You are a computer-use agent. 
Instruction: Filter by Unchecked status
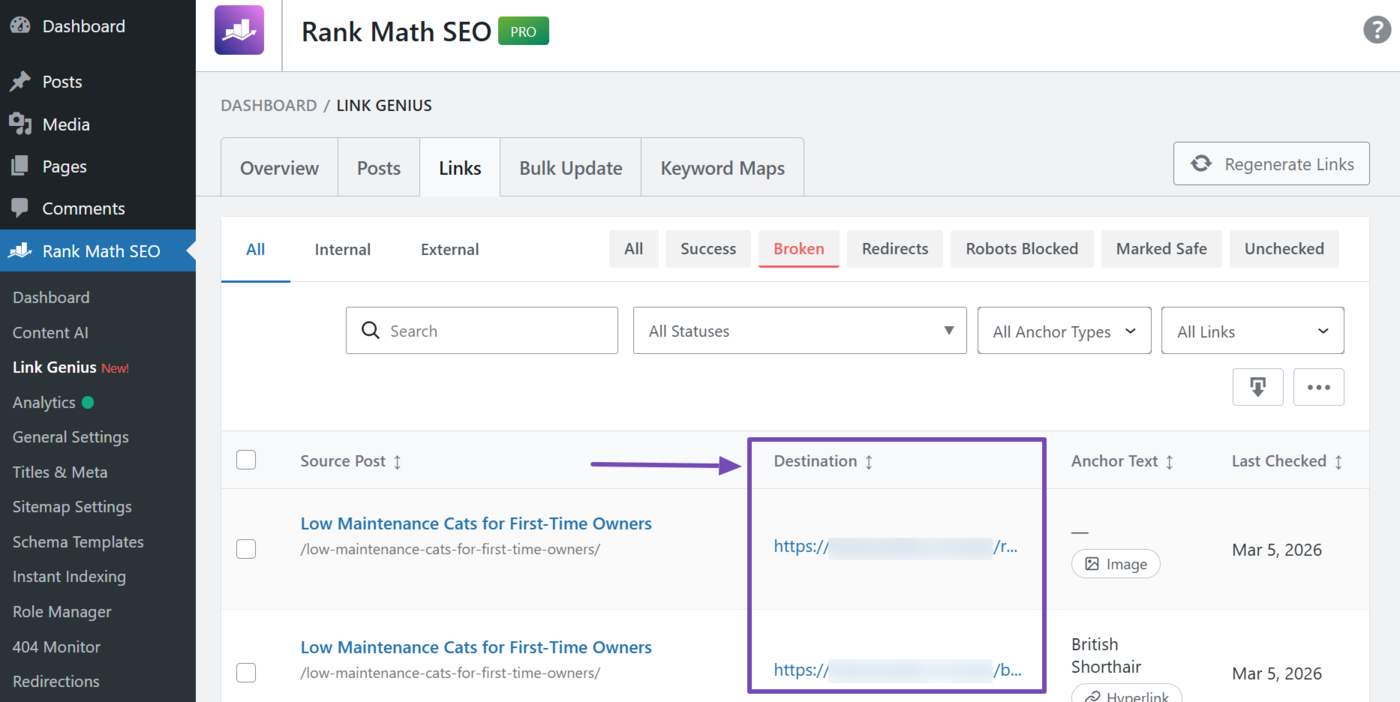(1284, 249)
